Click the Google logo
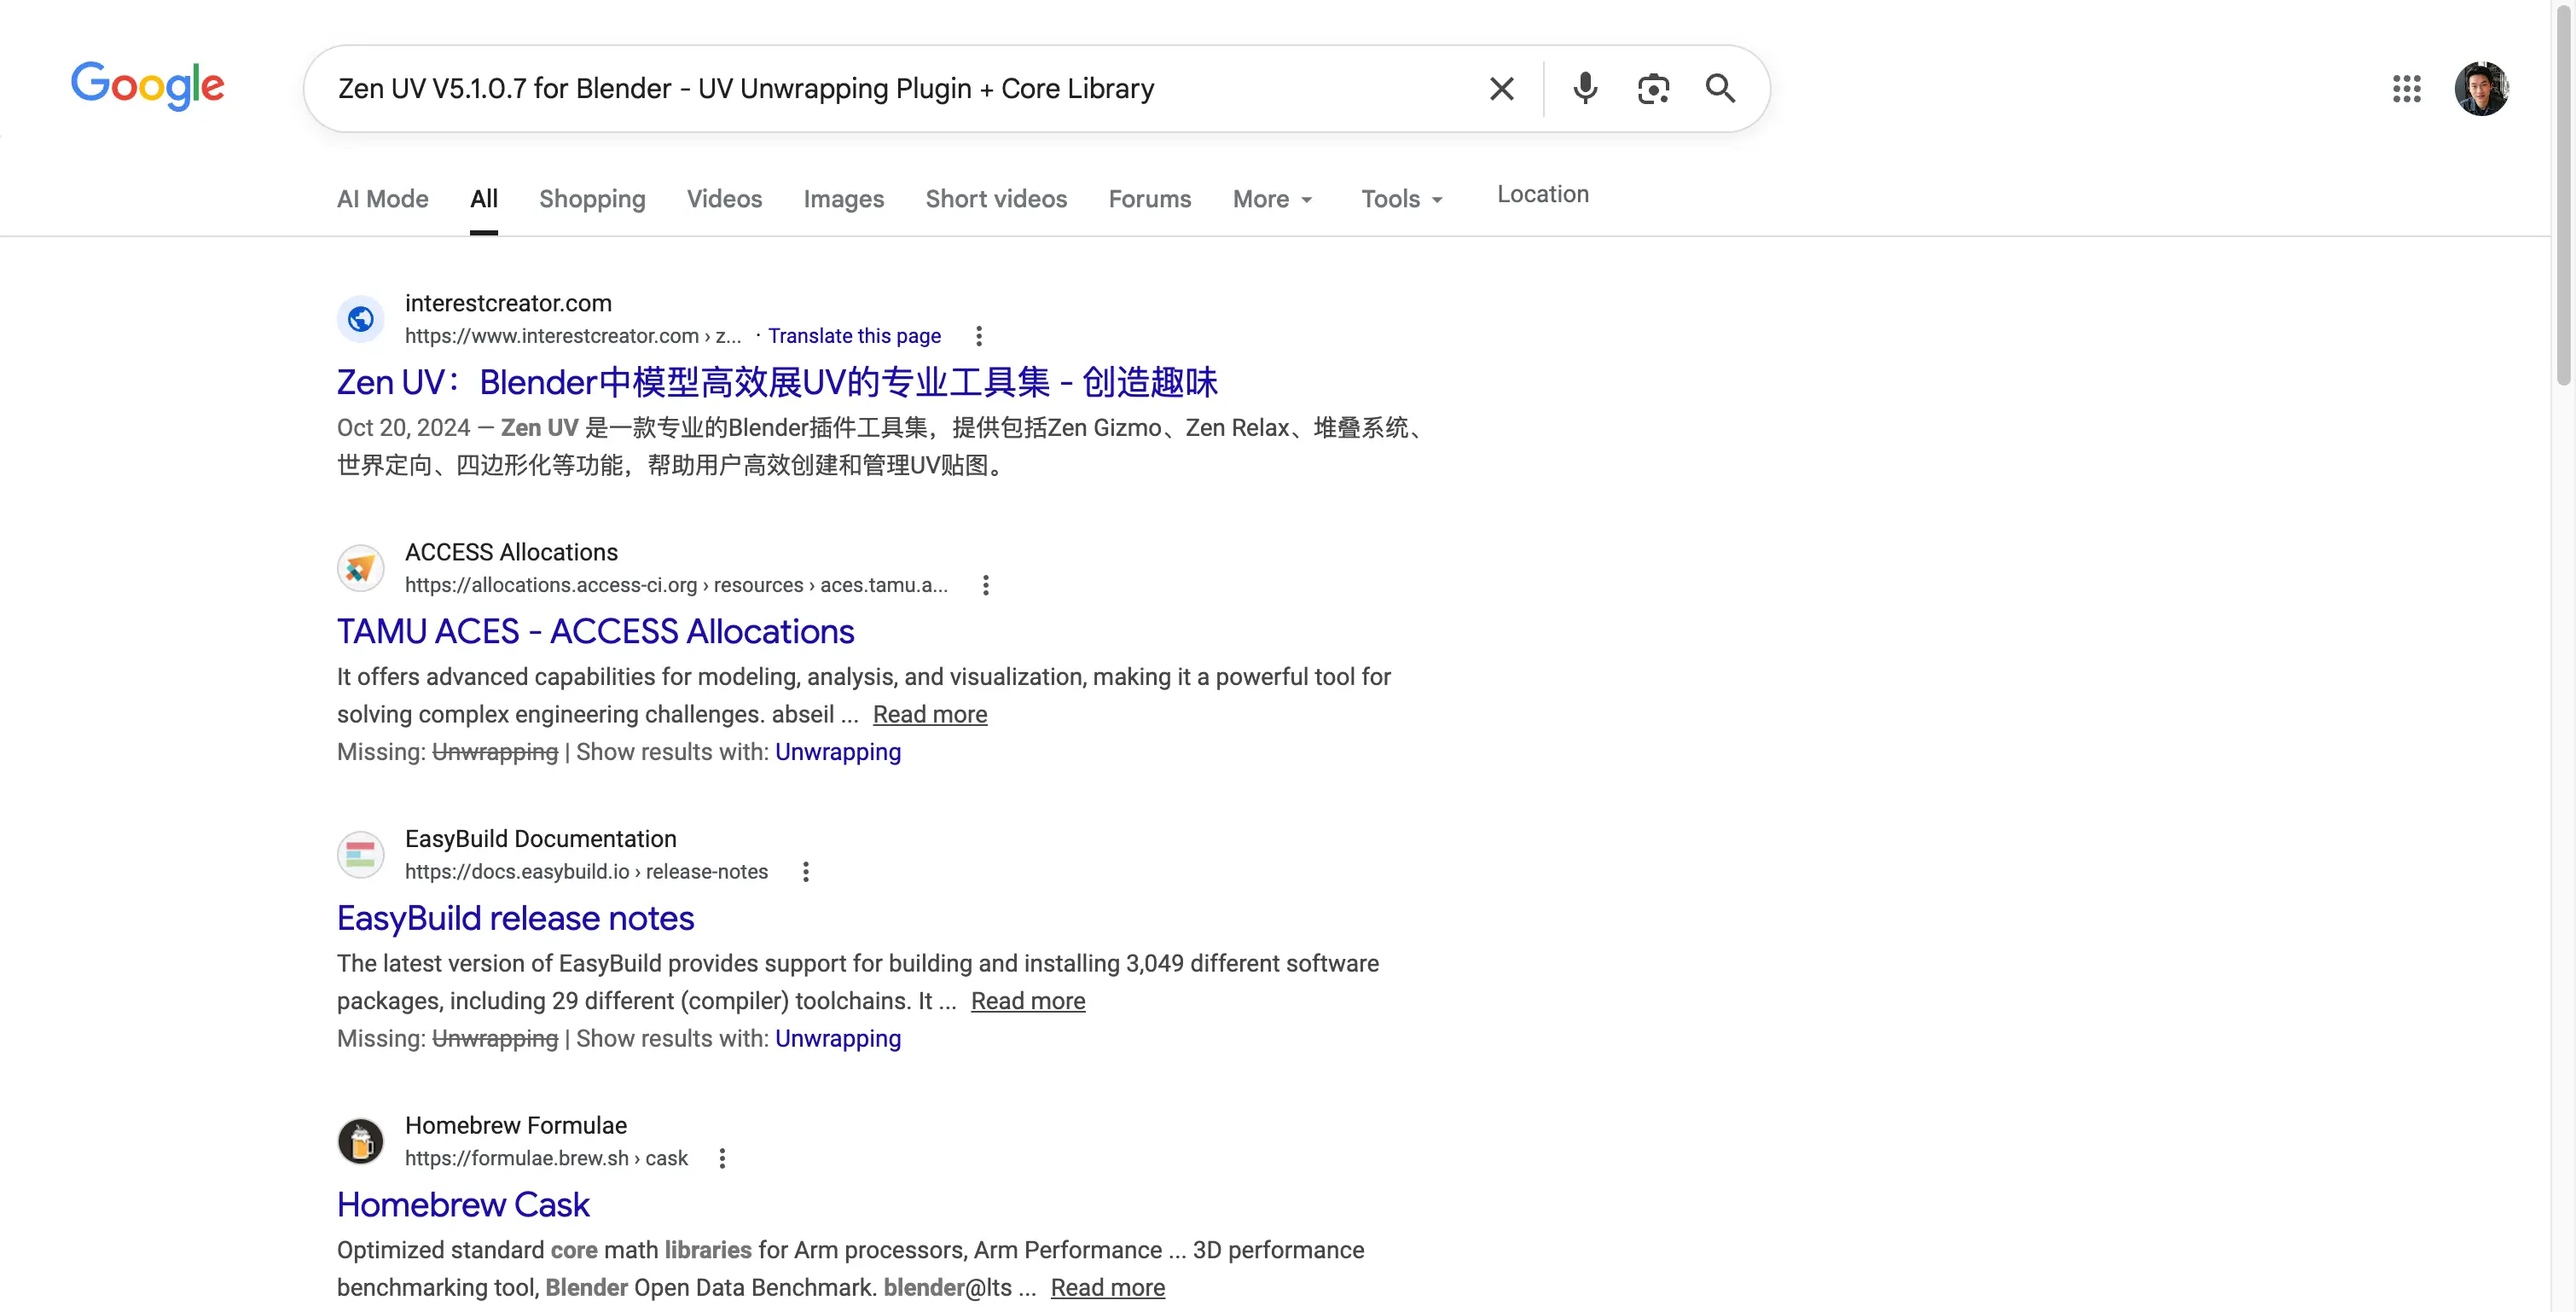Viewport: 2576px width, 1312px height. (147, 86)
